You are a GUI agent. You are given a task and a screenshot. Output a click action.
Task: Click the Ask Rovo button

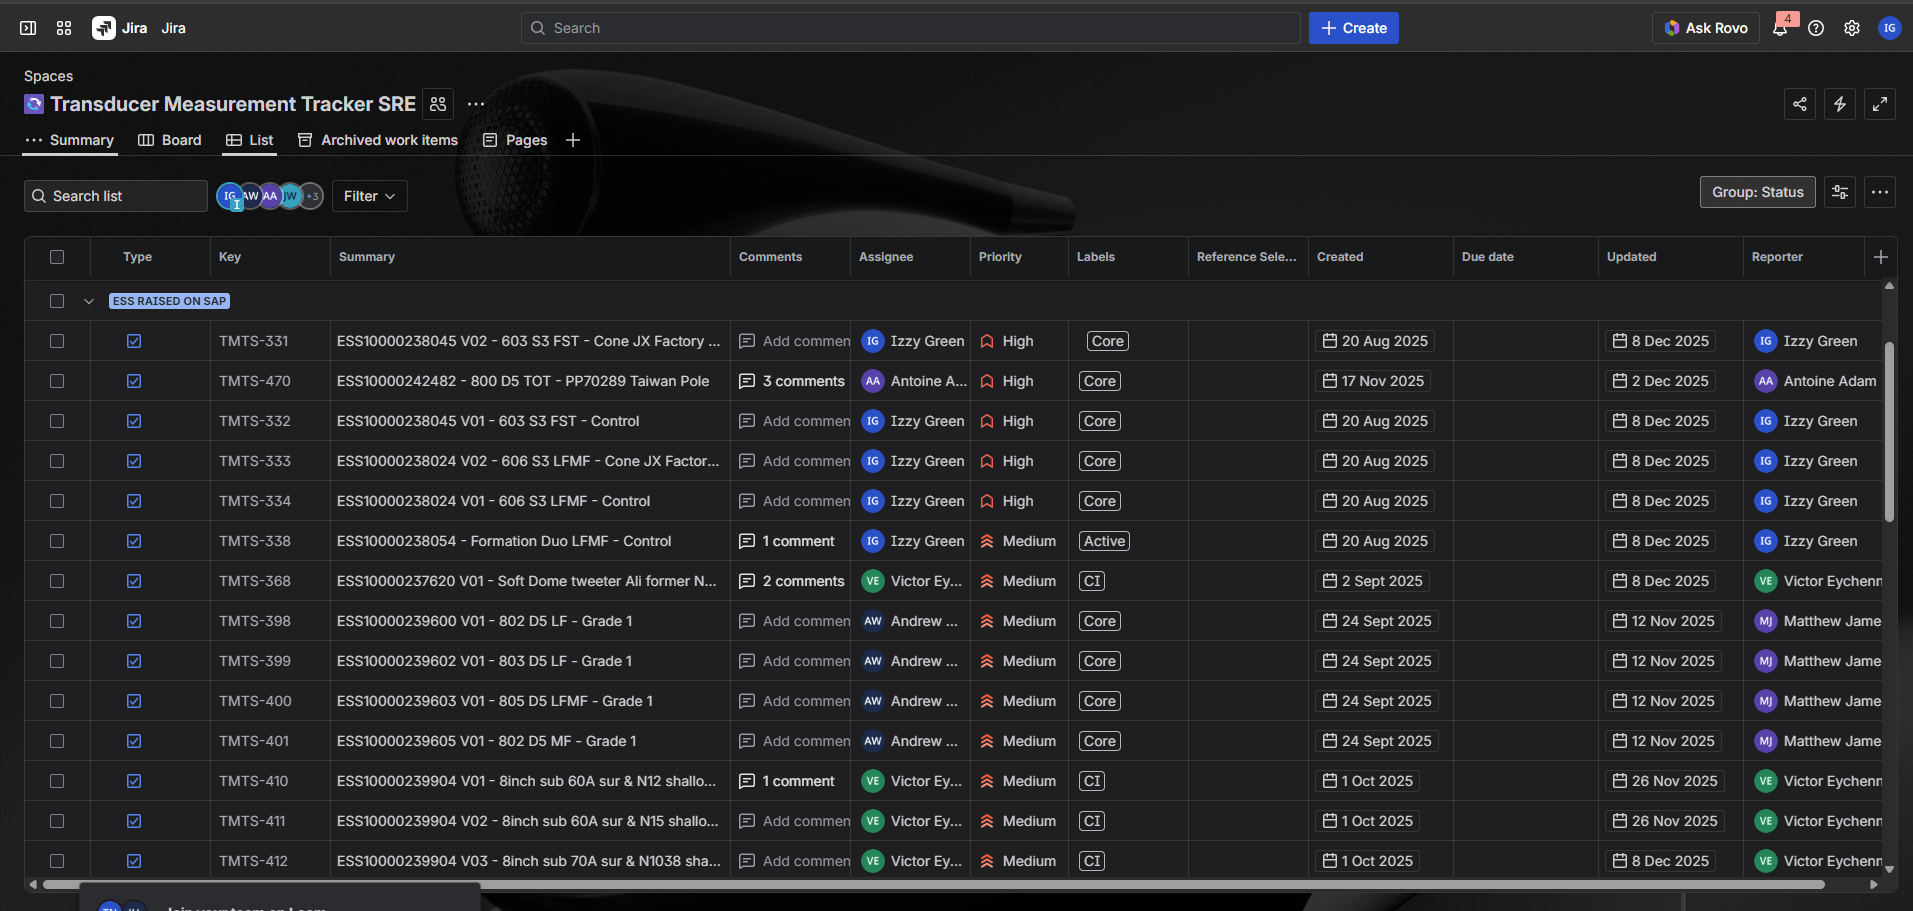click(x=1706, y=28)
